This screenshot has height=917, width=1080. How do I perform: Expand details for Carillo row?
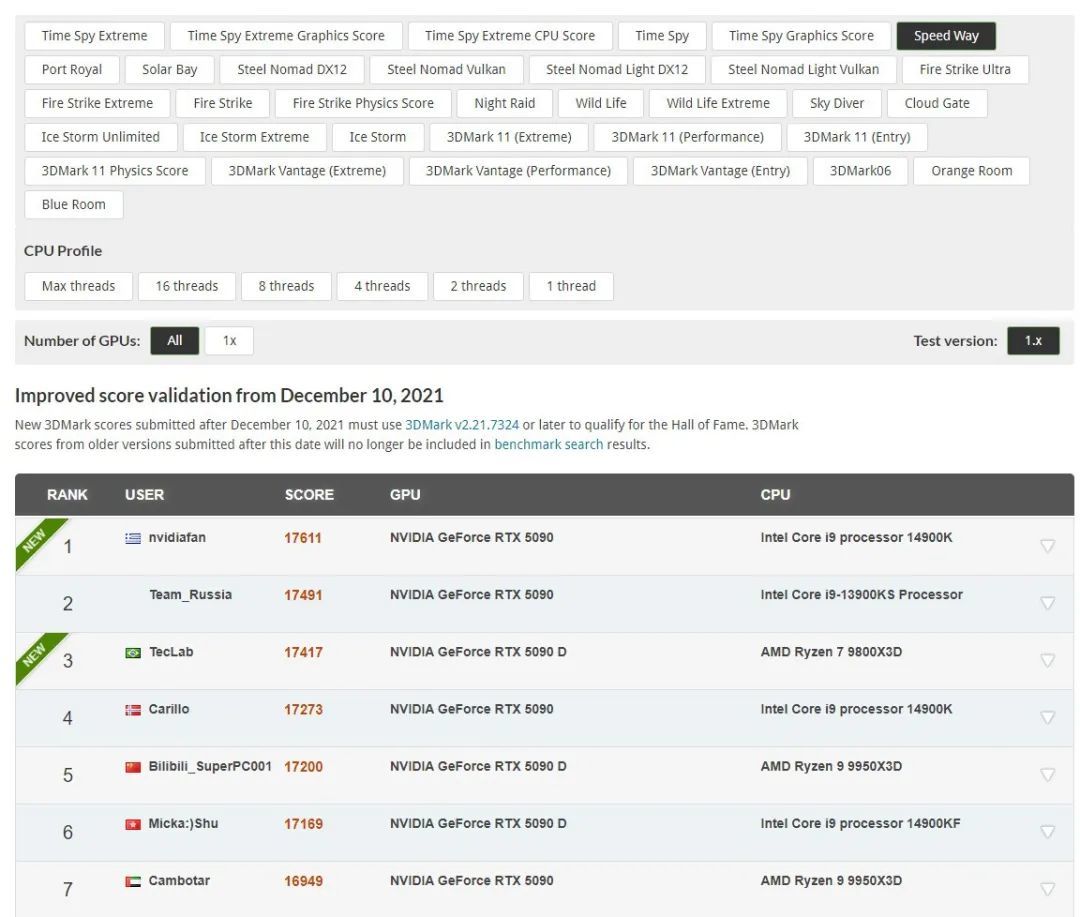point(1047,718)
